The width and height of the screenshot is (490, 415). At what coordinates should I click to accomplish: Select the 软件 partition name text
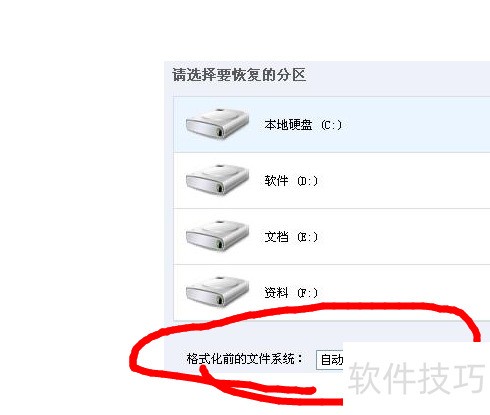coord(276,181)
